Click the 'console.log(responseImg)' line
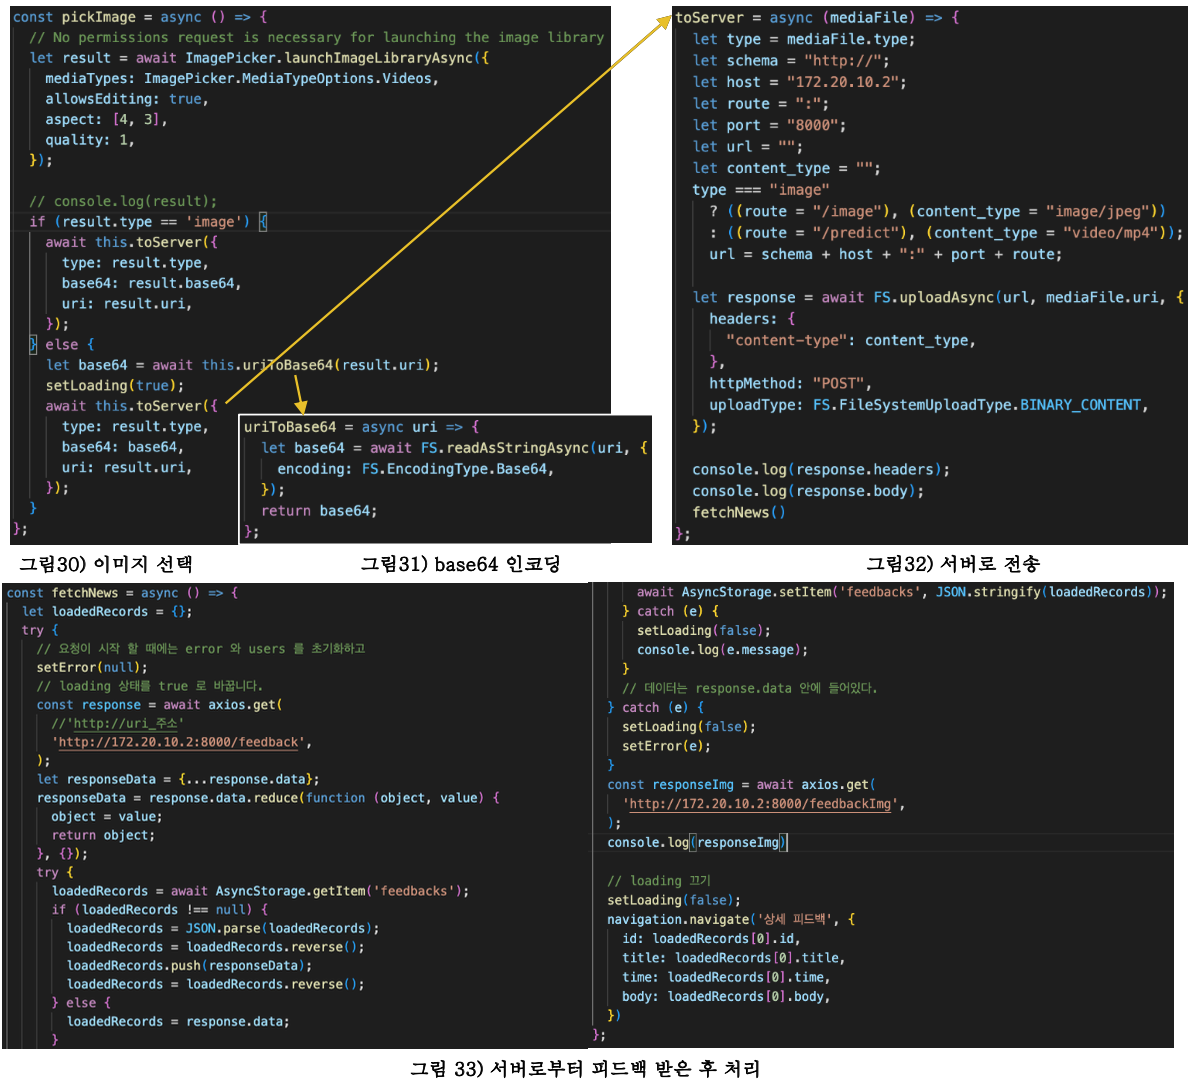Image resolution: width=1196 pixels, height=1084 pixels. coord(696,842)
